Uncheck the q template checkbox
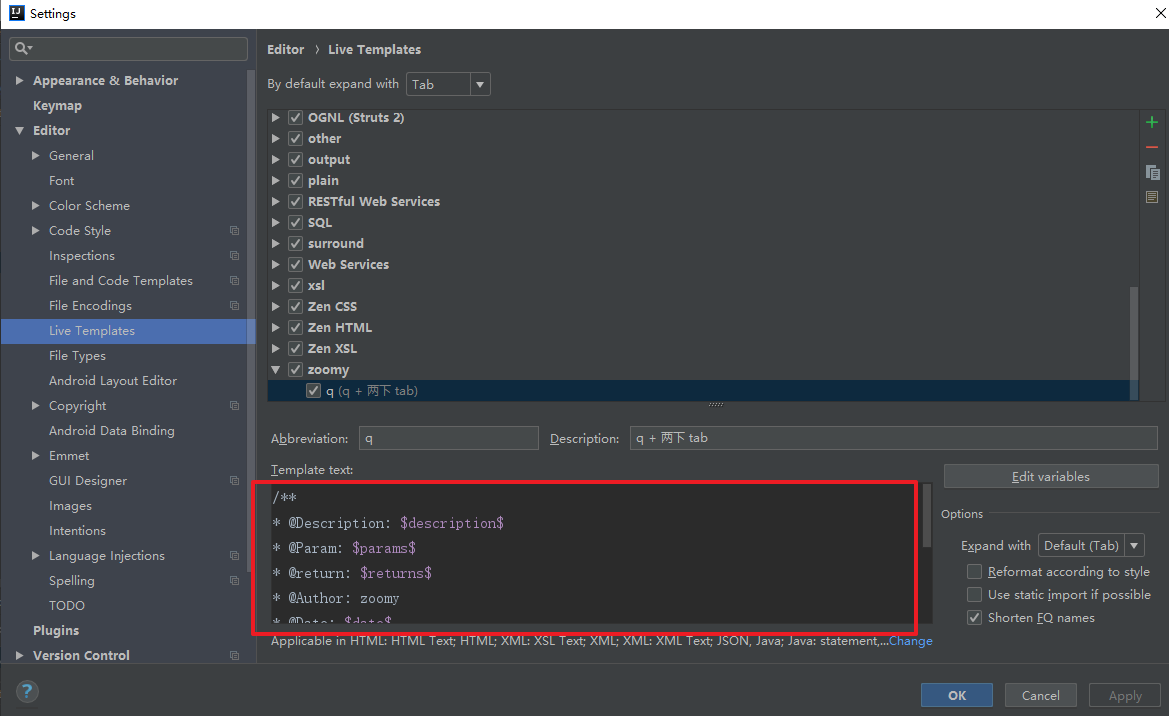Screen dimensions: 1169x716 (x=313, y=391)
